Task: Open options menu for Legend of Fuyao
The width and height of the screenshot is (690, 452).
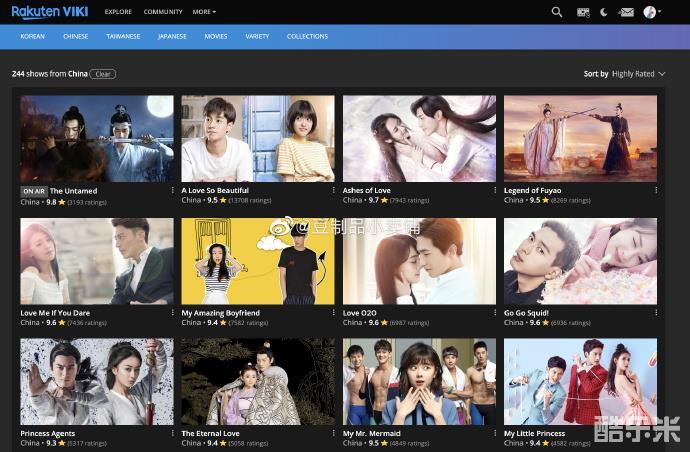Action: point(656,190)
